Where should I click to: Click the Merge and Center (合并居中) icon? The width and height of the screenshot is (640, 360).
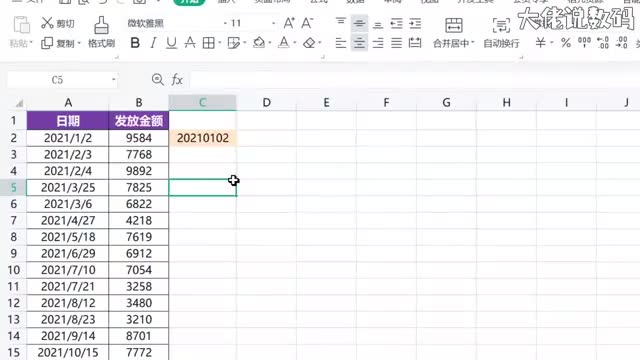[453, 25]
